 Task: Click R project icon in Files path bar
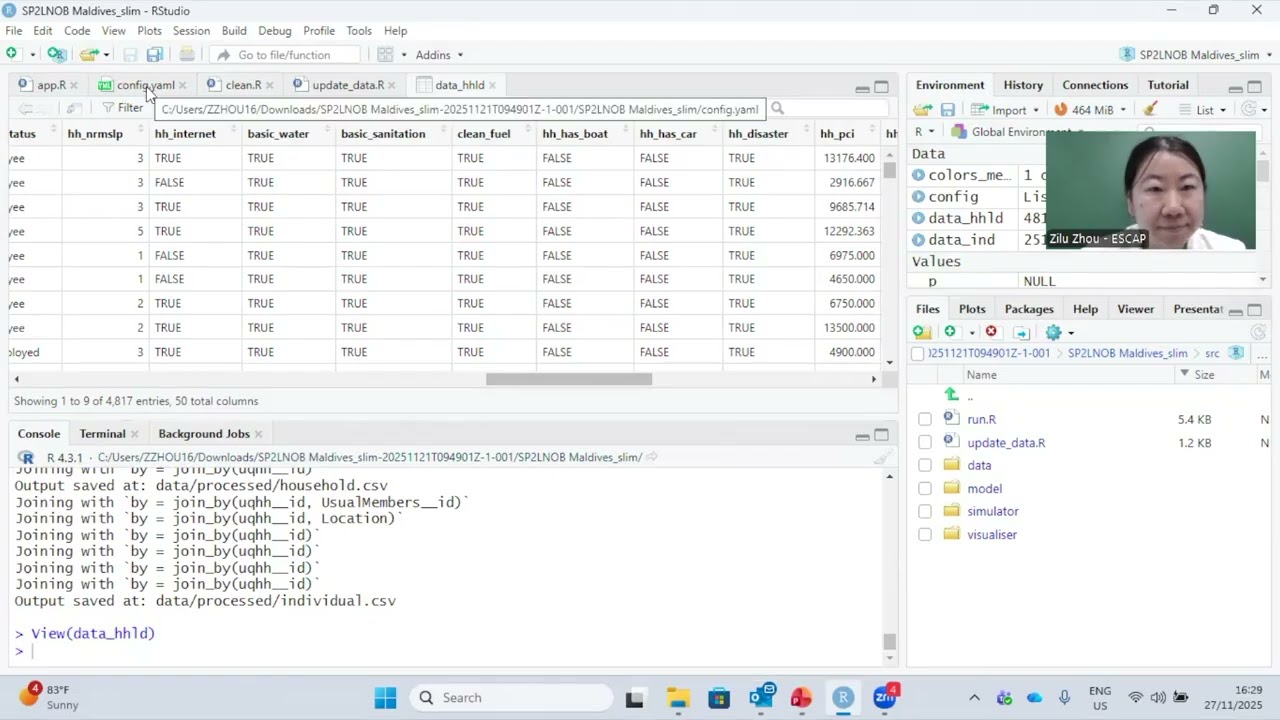1236,353
